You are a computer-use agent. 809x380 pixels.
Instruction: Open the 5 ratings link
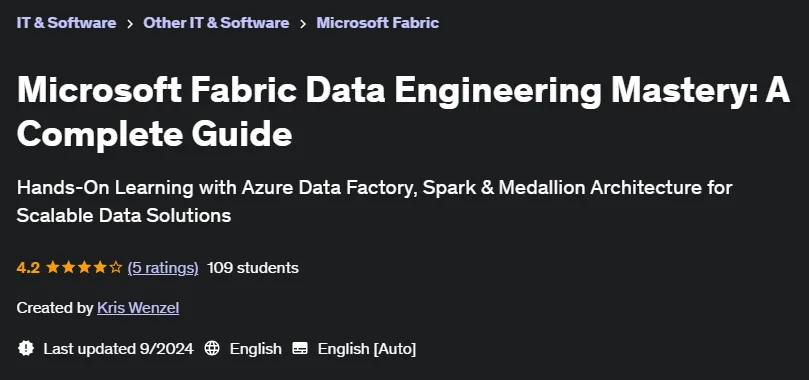pyautogui.click(x=163, y=268)
